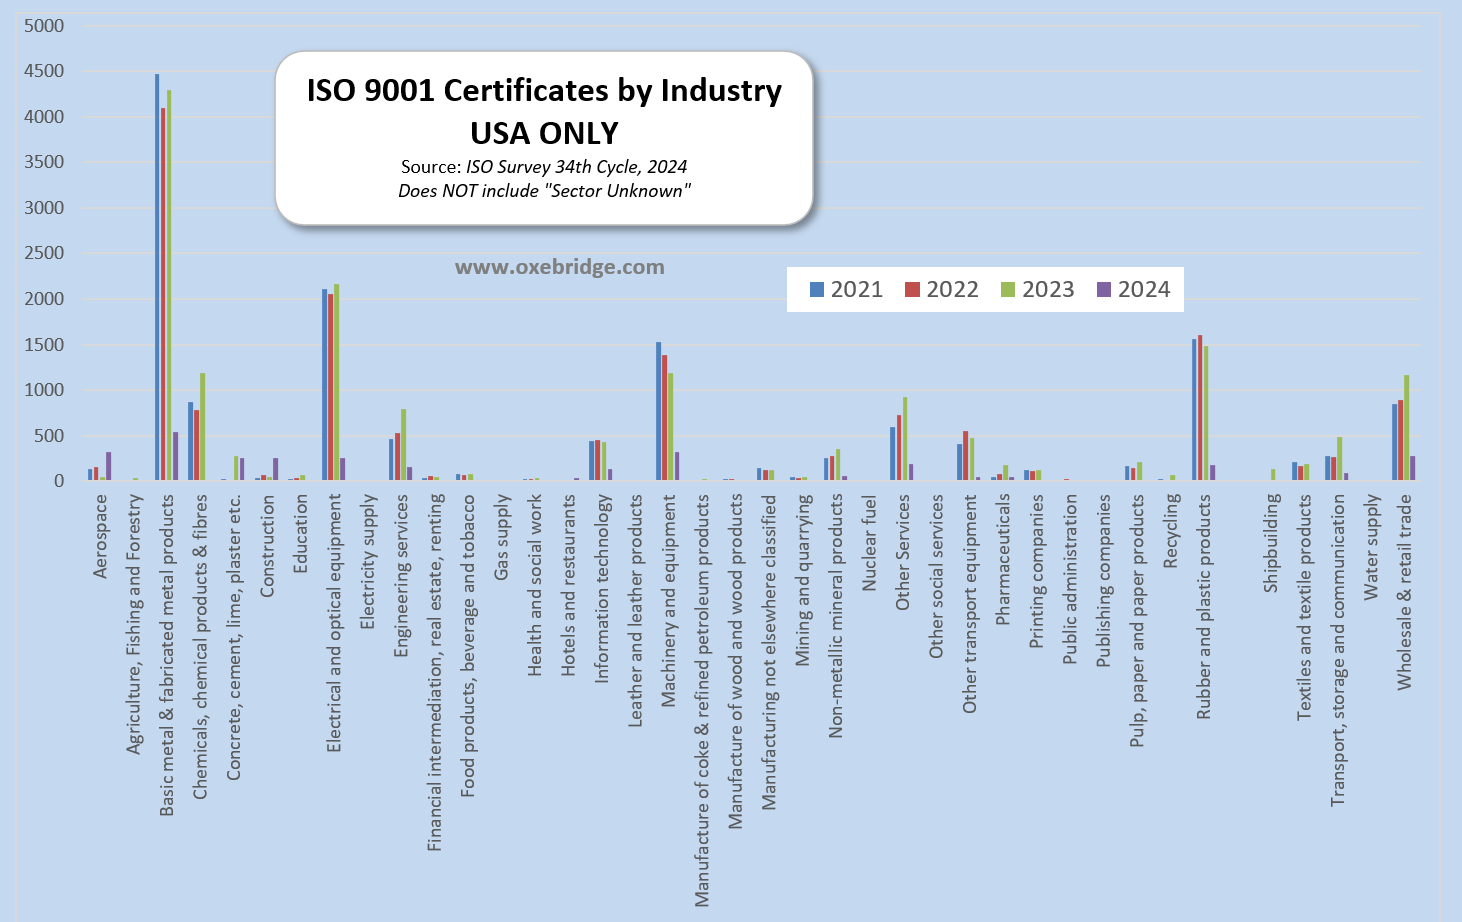Select the red 2022 bar for Rubber and plastic products
1462x922 pixels.
coord(1200,408)
